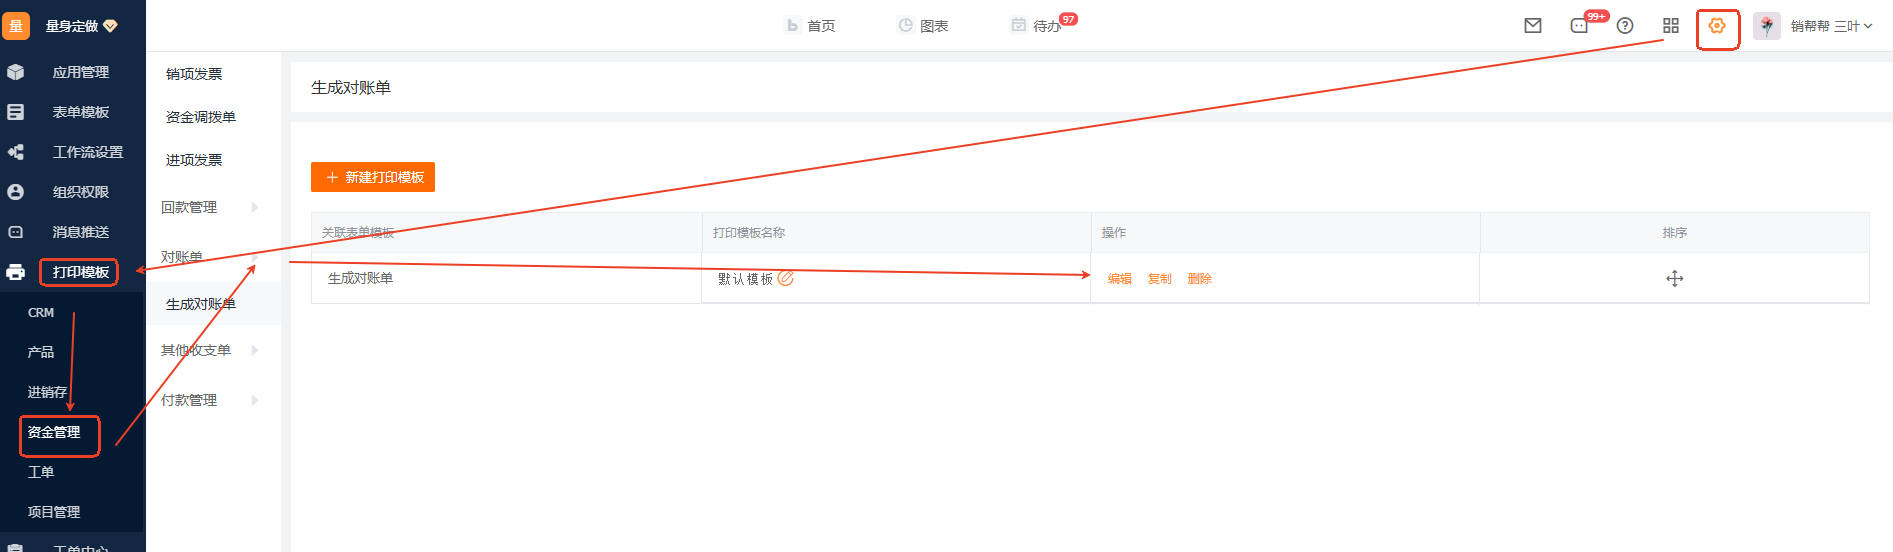Expand the 付款管理 submenu

pos(210,400)
